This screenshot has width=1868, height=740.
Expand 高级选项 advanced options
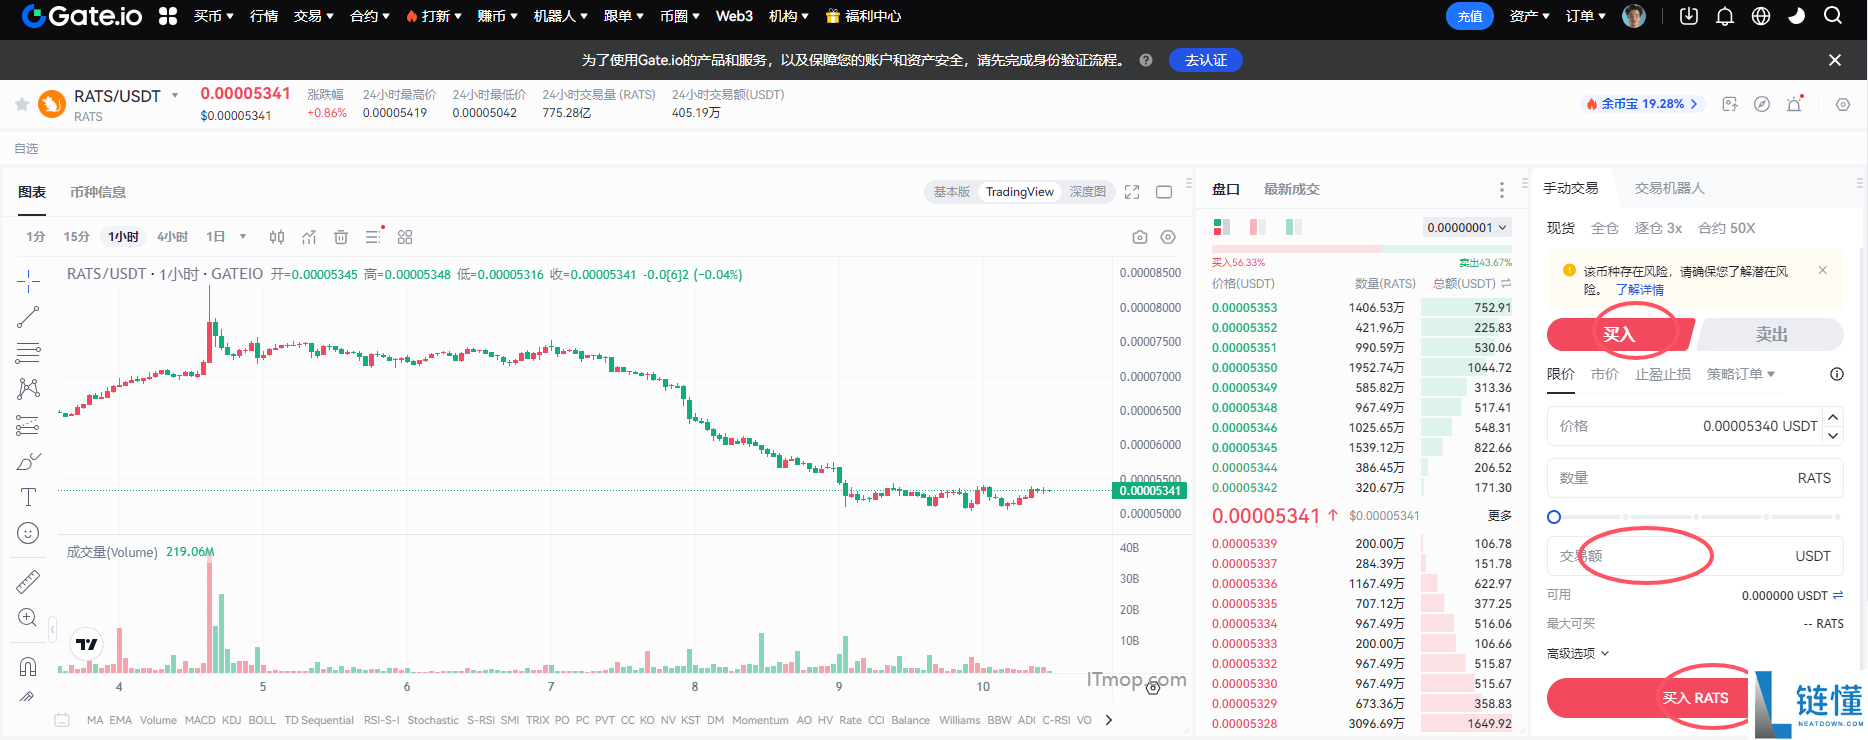pyautogui.click(x=1578, y=653)
